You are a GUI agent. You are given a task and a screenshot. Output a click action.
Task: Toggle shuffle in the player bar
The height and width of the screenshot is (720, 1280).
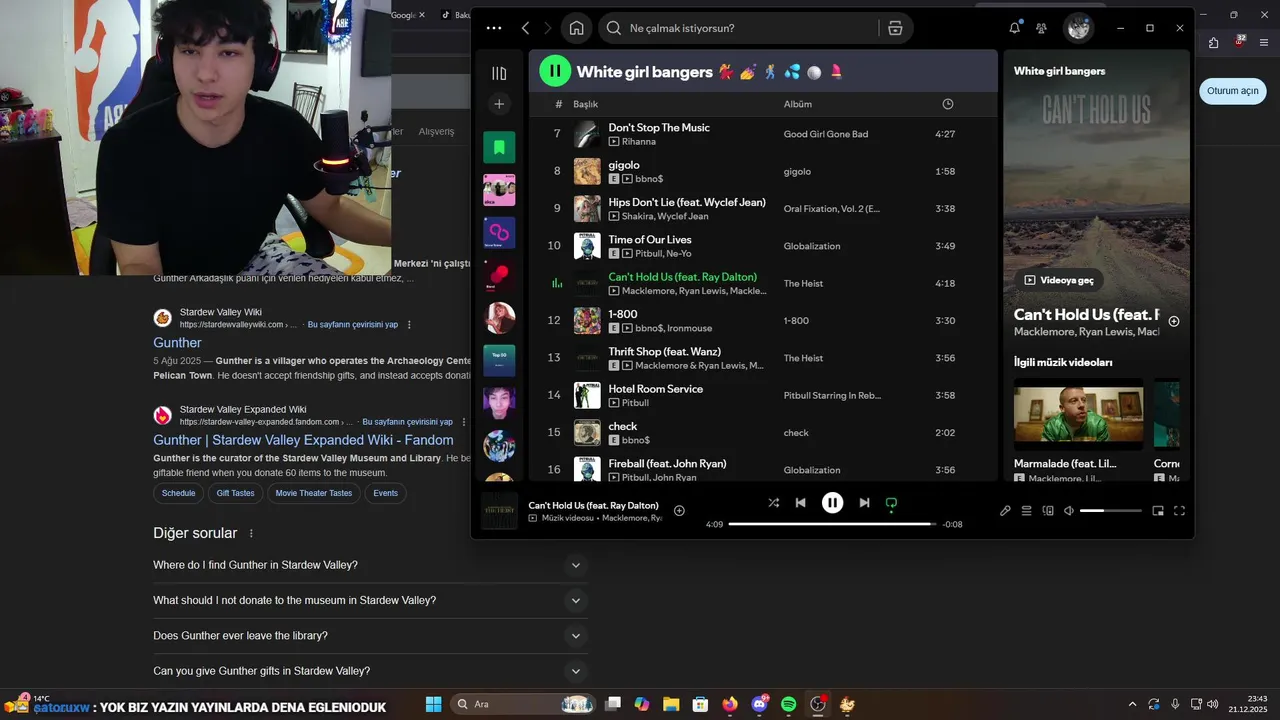coord(773,503)
